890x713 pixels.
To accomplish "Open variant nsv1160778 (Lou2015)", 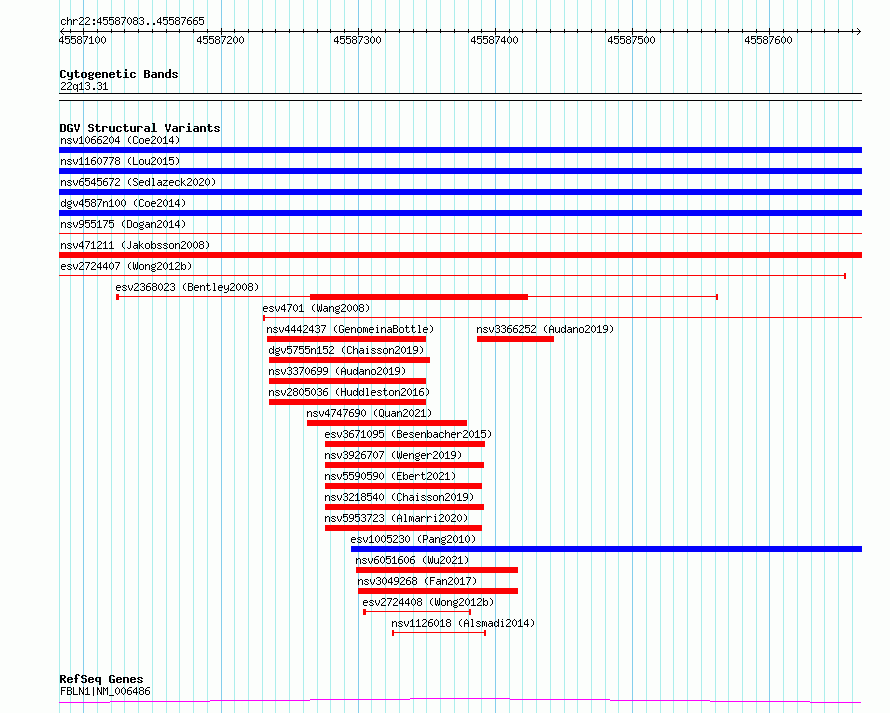I will coord(120,161).
